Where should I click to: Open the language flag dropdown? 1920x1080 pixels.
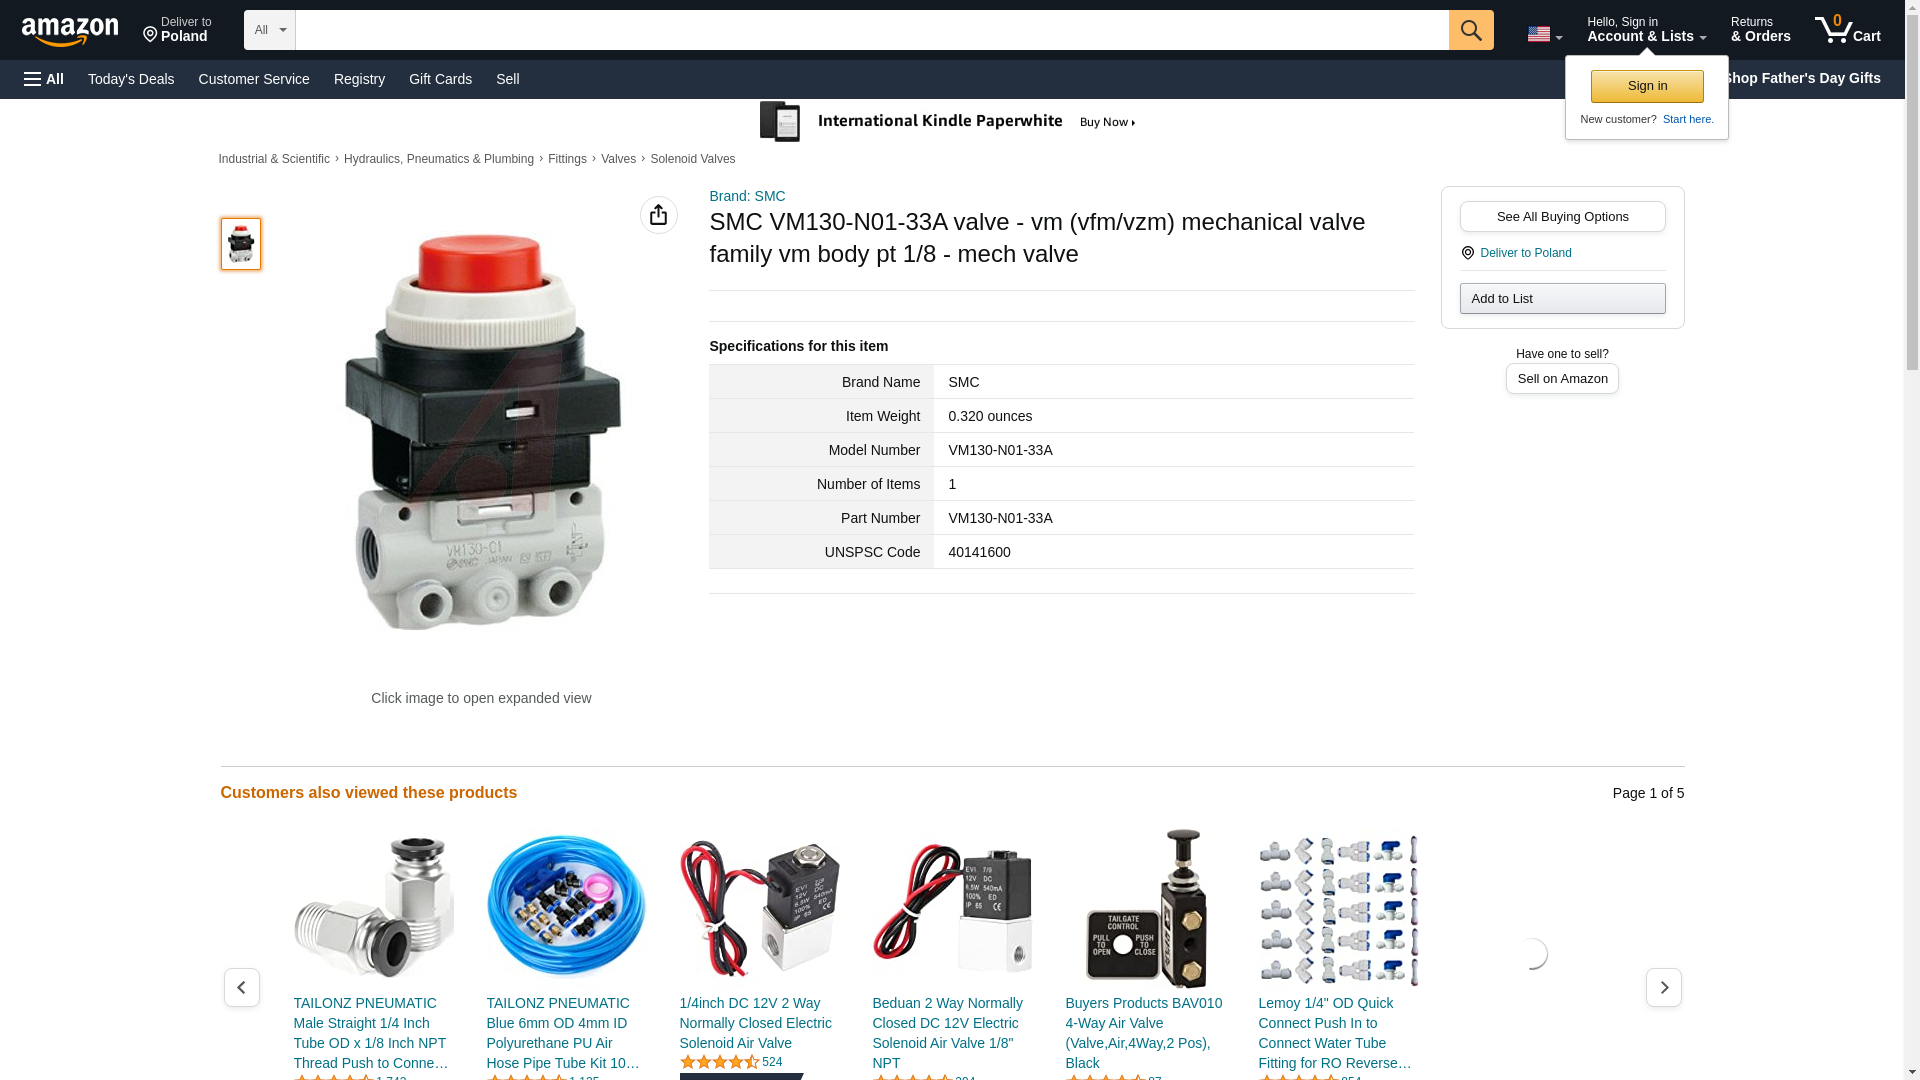pyautogui.click(x=1543, y=34)
